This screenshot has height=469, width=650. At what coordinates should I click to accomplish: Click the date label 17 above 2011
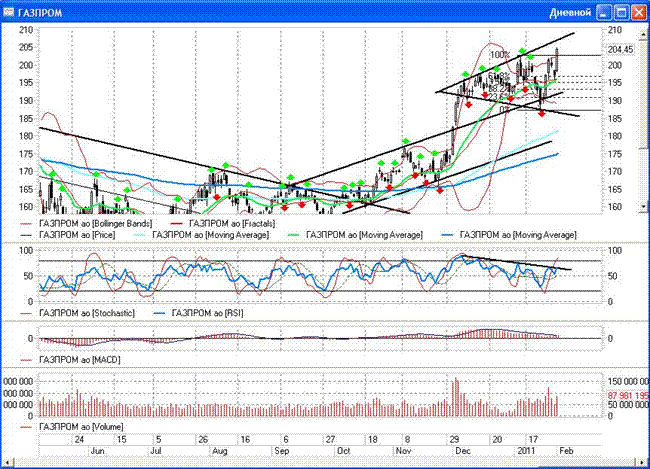point(533,440)
